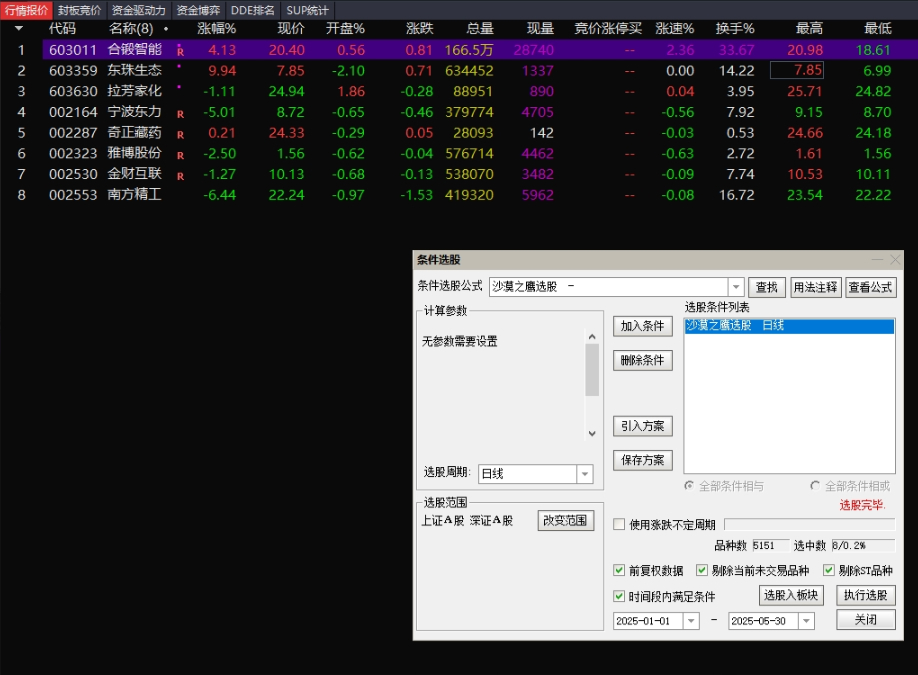Click R marker on 合锻智能 row
Screen dimensions: 918x675
pos(180,52)
